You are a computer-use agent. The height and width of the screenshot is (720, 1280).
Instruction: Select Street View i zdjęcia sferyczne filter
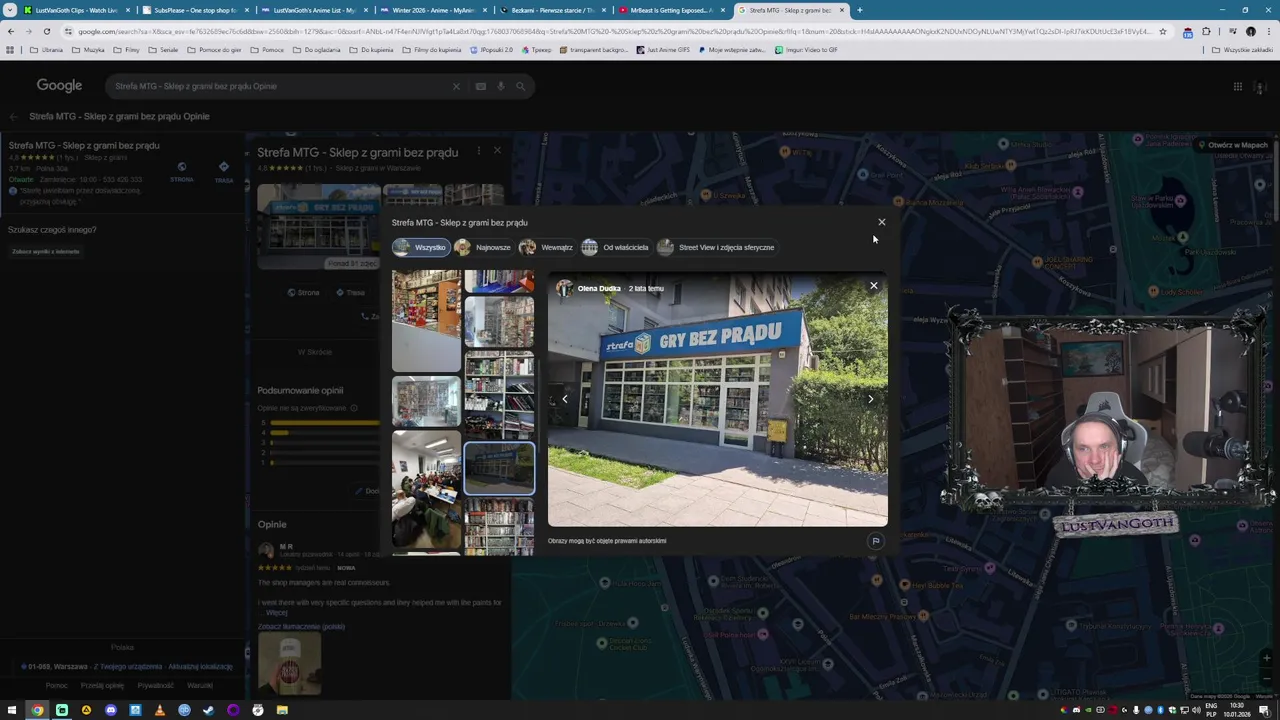pyautogui.click(x=716, y=247)
